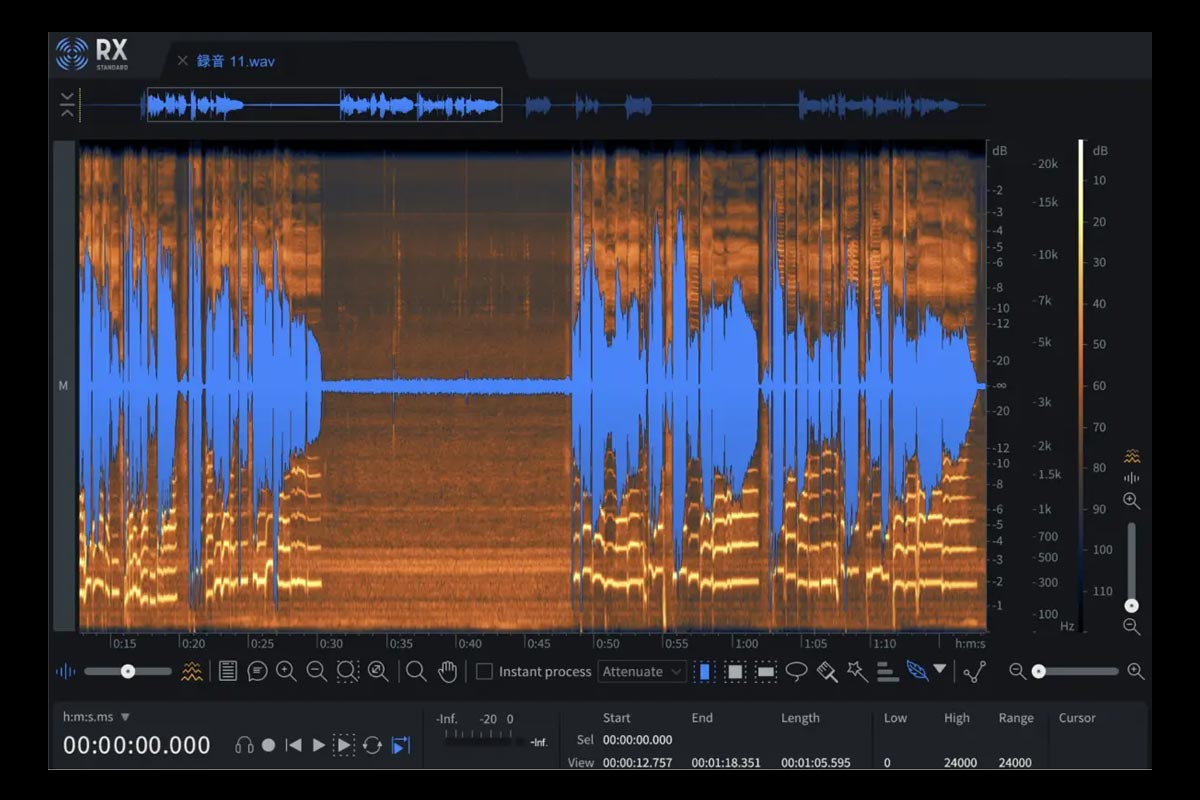
Task: Select the Brush selection tool
Action: point(825,672)
